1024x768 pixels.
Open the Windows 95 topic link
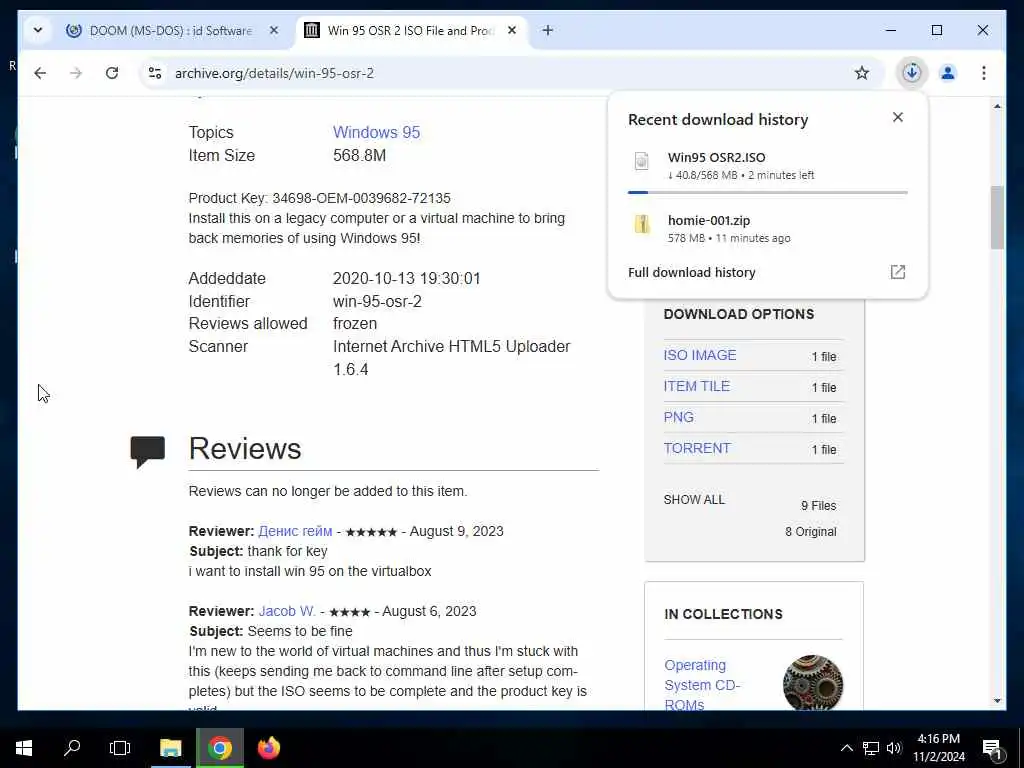click(x=376, y=132)
